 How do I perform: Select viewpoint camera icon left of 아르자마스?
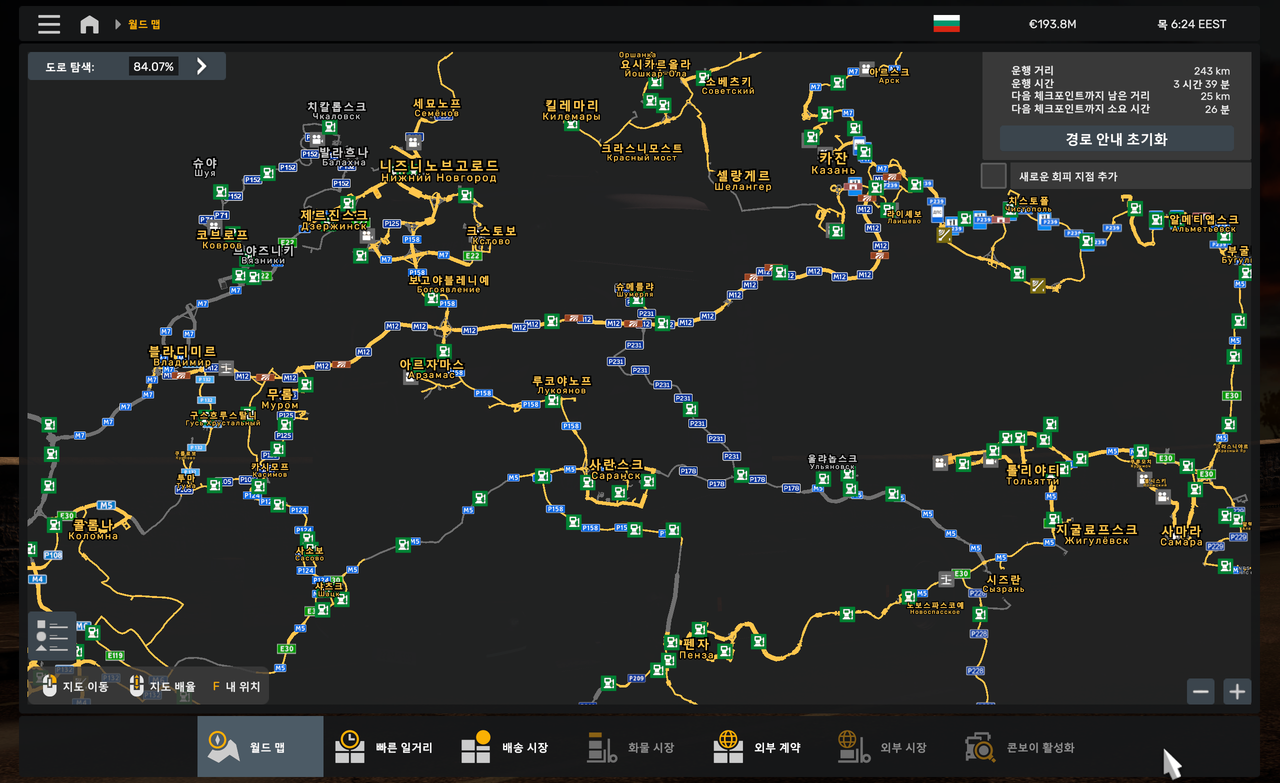point(410,377)
